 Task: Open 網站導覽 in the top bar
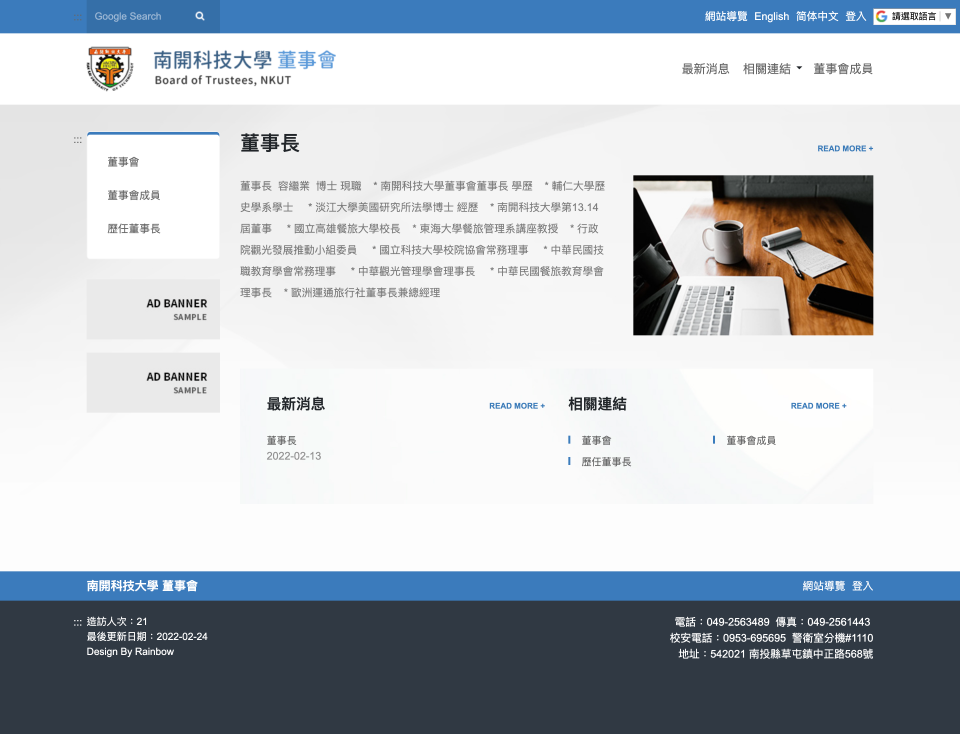pos(726,16)
